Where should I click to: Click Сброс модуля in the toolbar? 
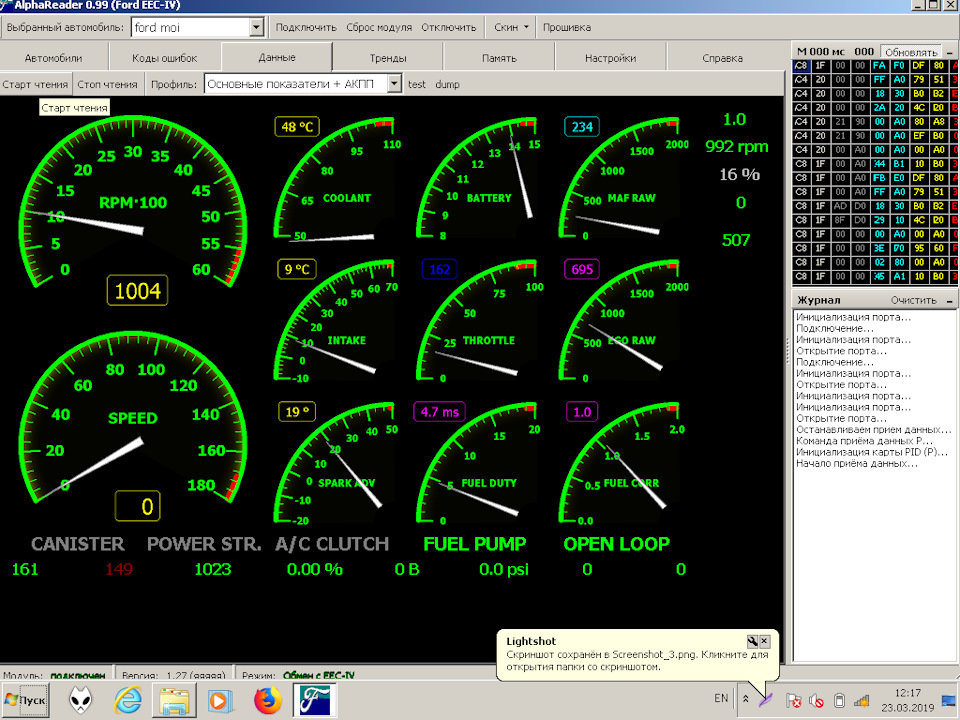click(379, 28)
